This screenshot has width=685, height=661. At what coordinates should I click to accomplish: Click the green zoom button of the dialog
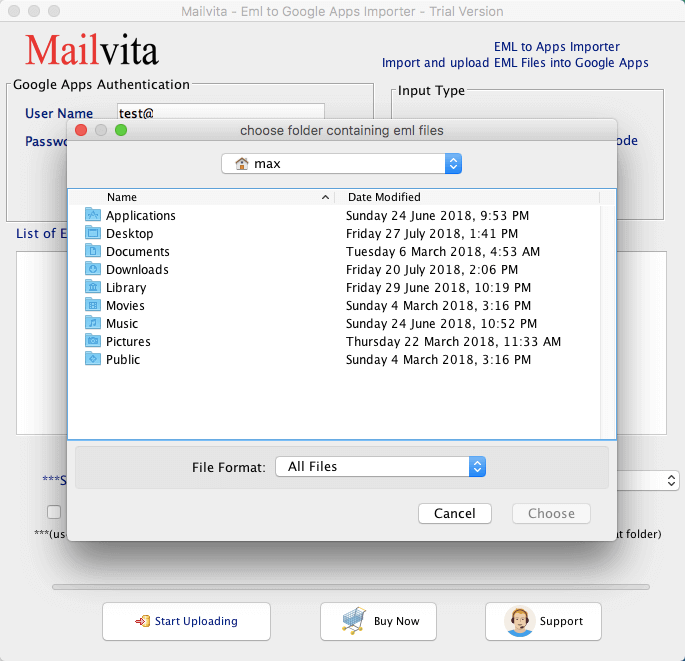pyautogui.click(x=121, y=130)
